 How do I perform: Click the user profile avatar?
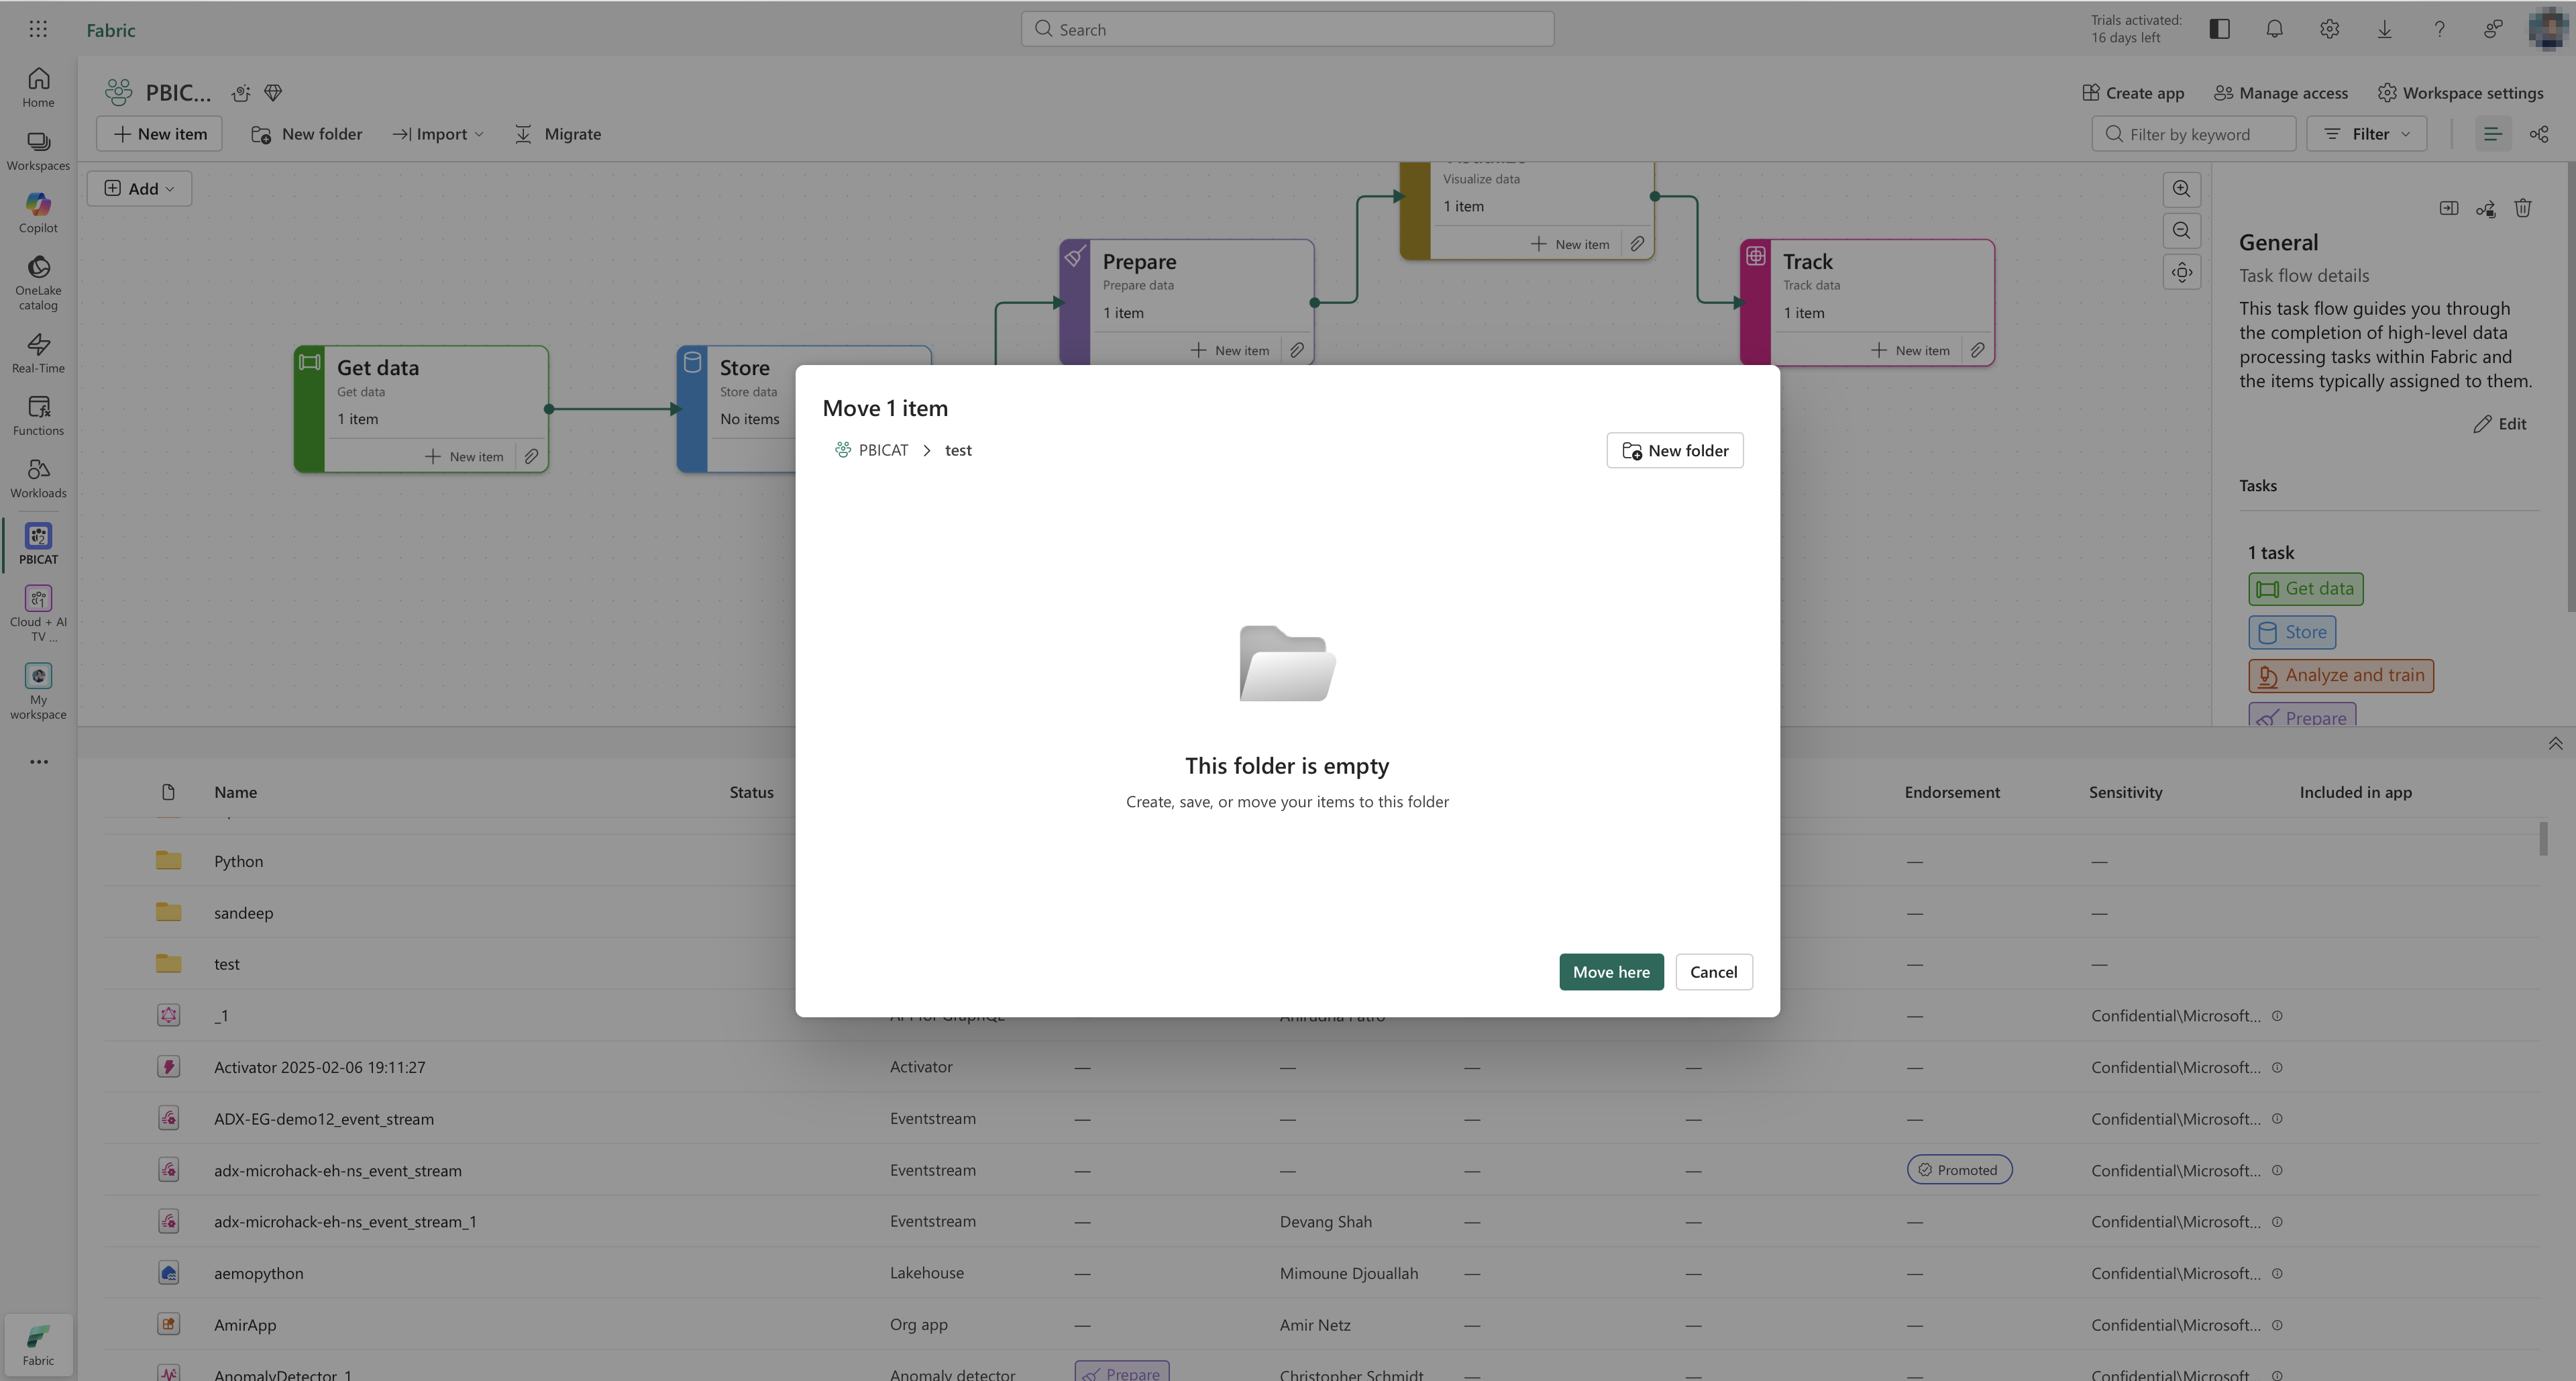coord(2548,29)
